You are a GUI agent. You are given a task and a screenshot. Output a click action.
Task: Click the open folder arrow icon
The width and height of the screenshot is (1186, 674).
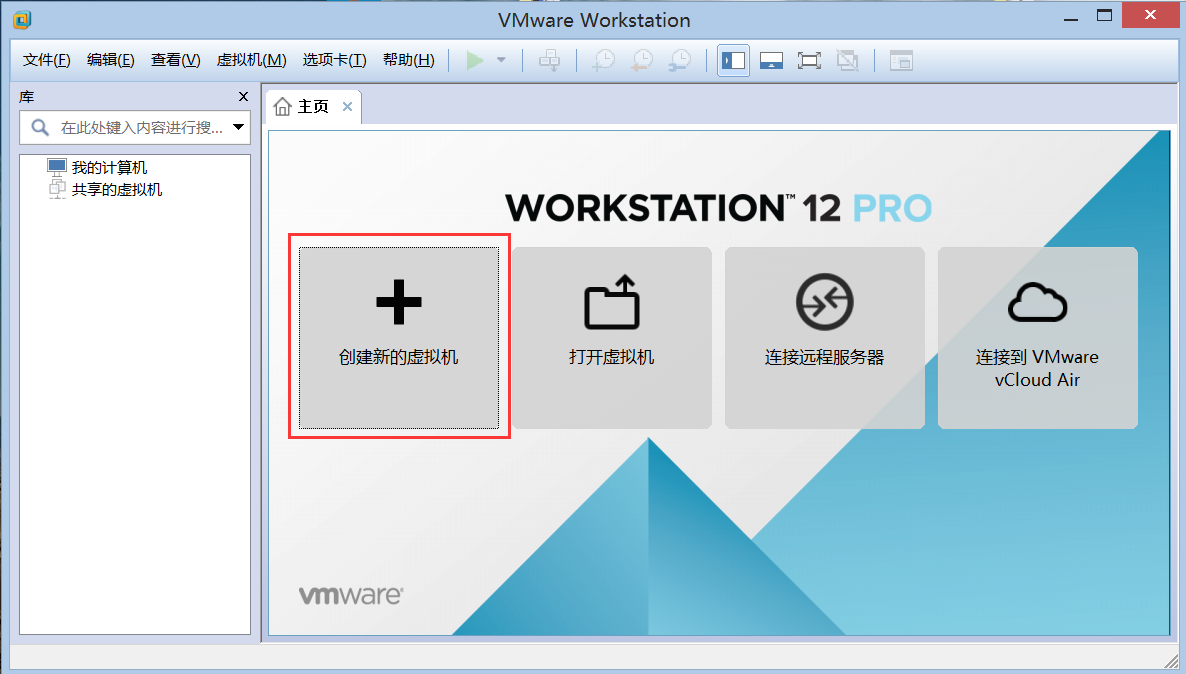[612, 302]
